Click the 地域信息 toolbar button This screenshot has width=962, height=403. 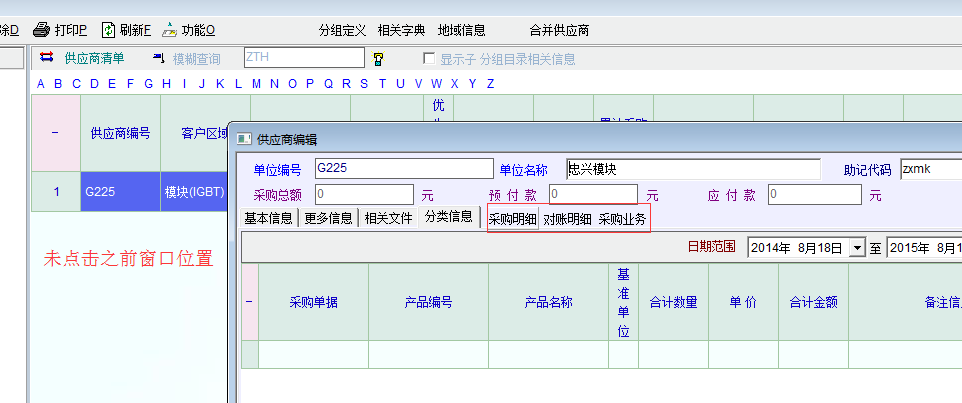click(x=462, y=30)
